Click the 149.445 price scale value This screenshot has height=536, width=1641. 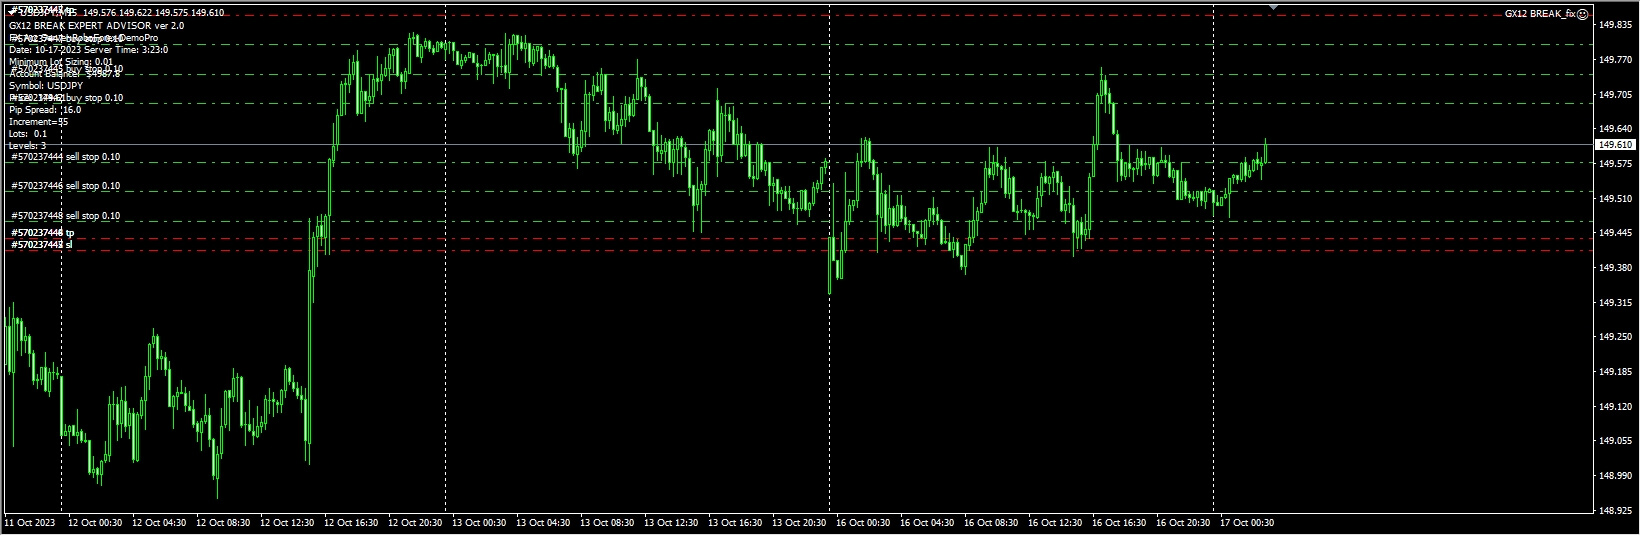coord(1614,233)
